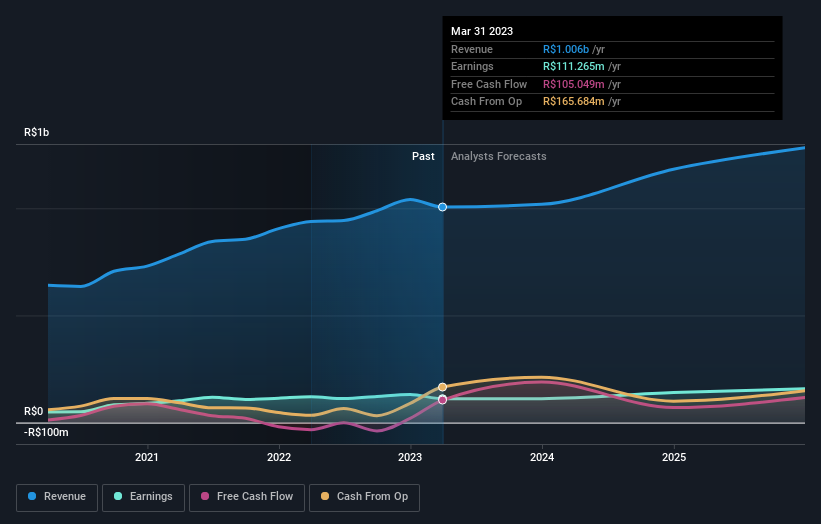821x524 pixels.
Task: Click the blue Revenue data point marker
Action: click(x=442, y=207)
